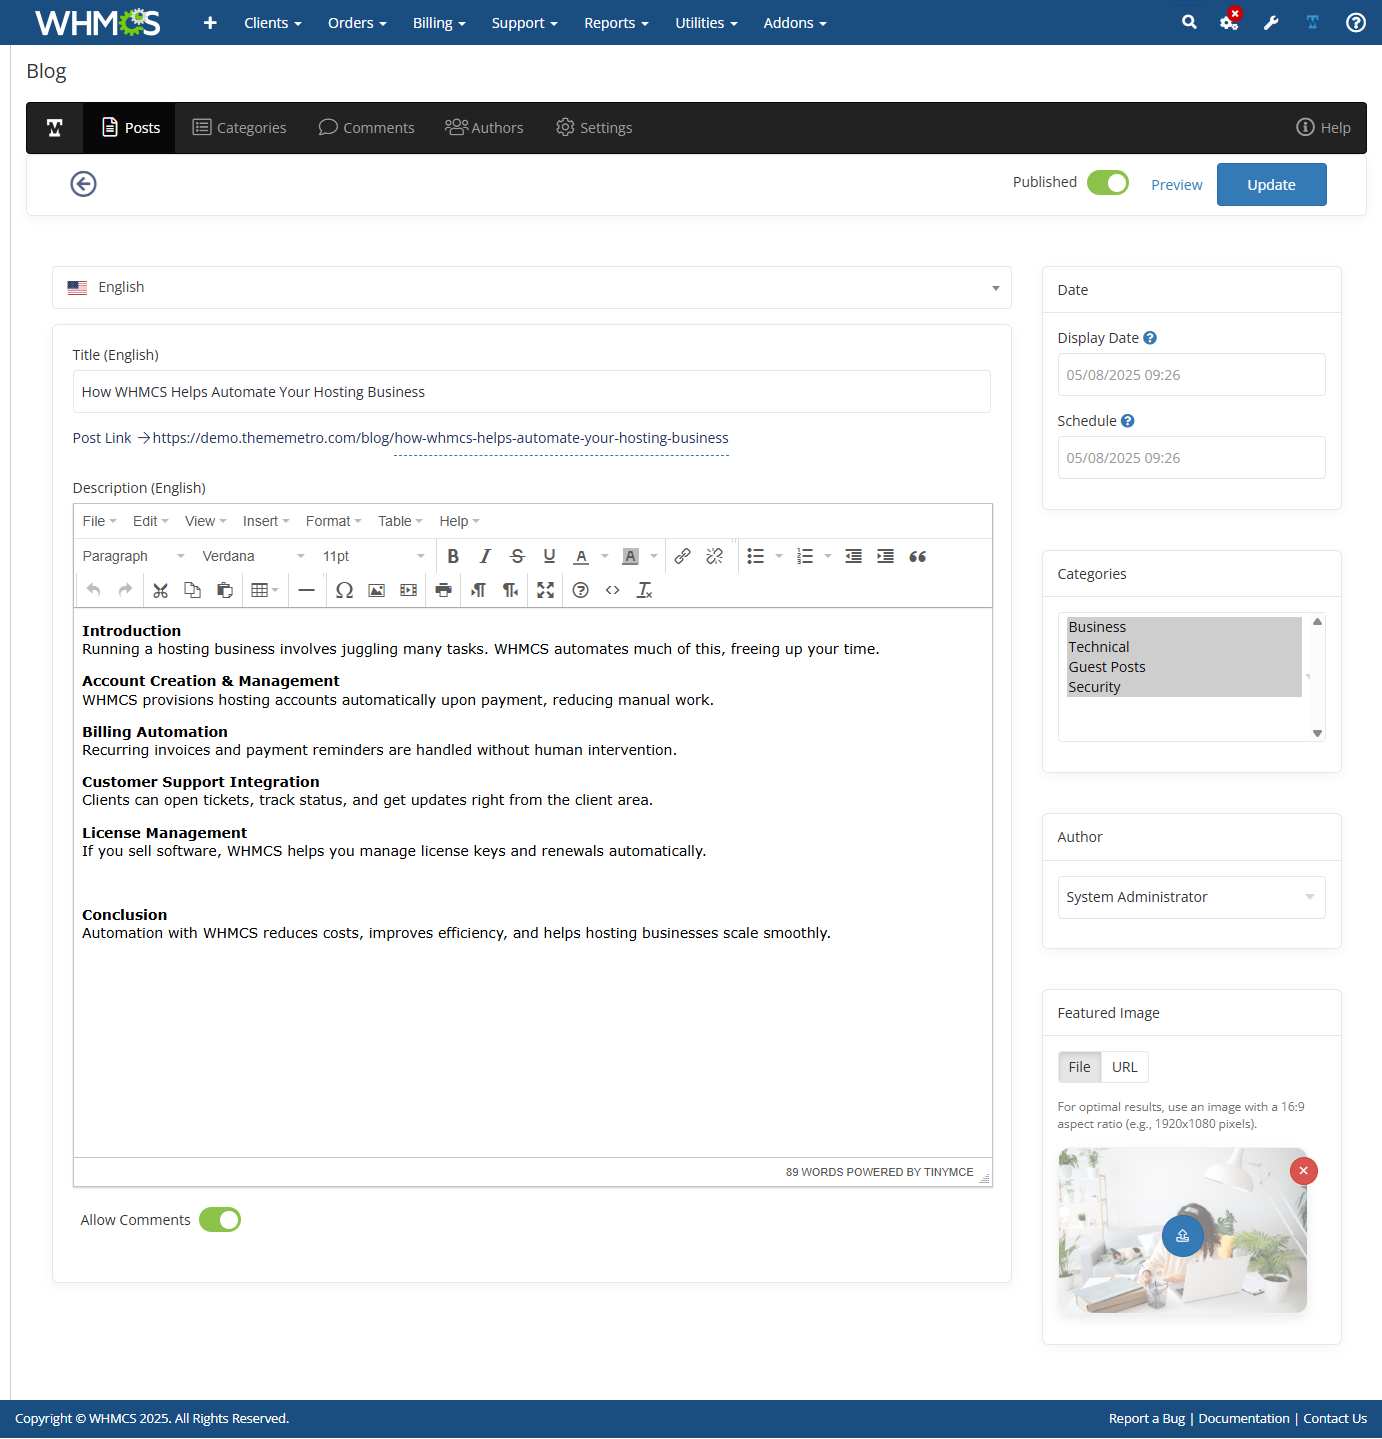Insert a numbered list

805,556
